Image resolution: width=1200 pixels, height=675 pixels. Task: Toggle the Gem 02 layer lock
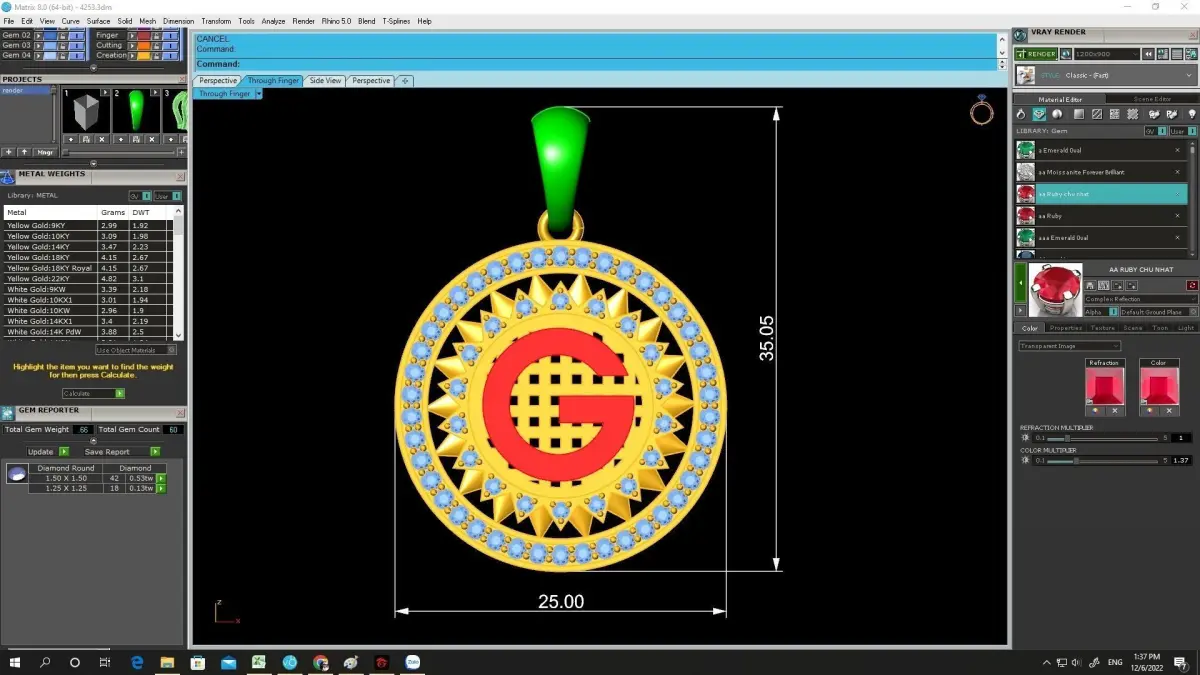click(63, 35)
